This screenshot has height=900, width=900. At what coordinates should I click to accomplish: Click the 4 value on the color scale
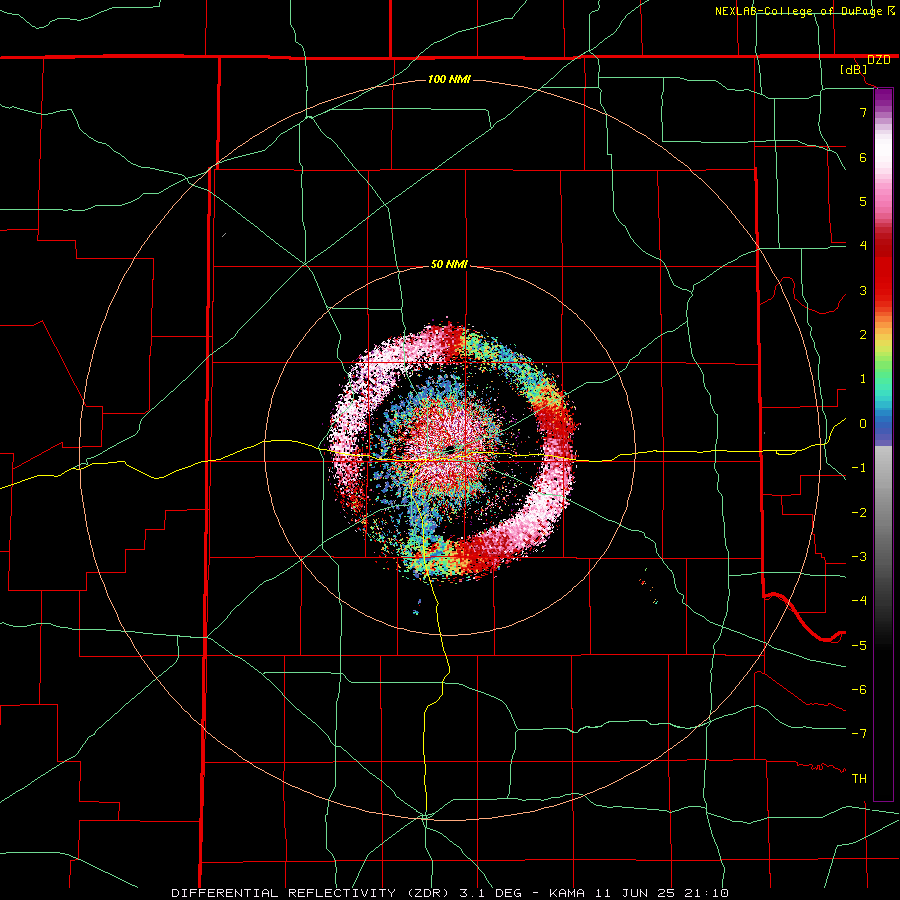(x=863, y=246)
